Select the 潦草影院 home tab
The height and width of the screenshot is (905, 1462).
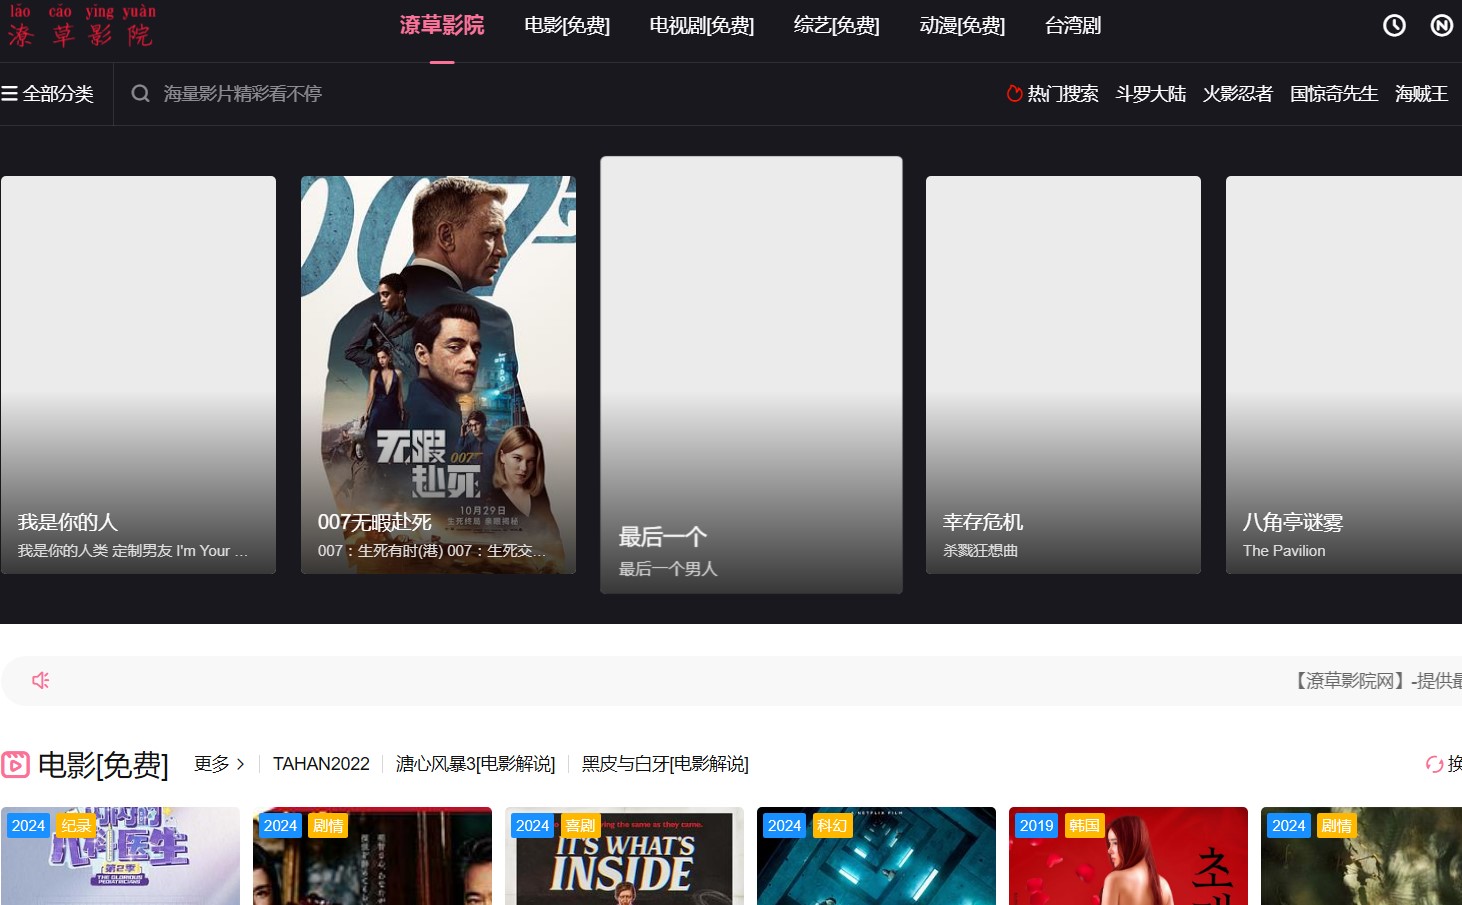442,26
